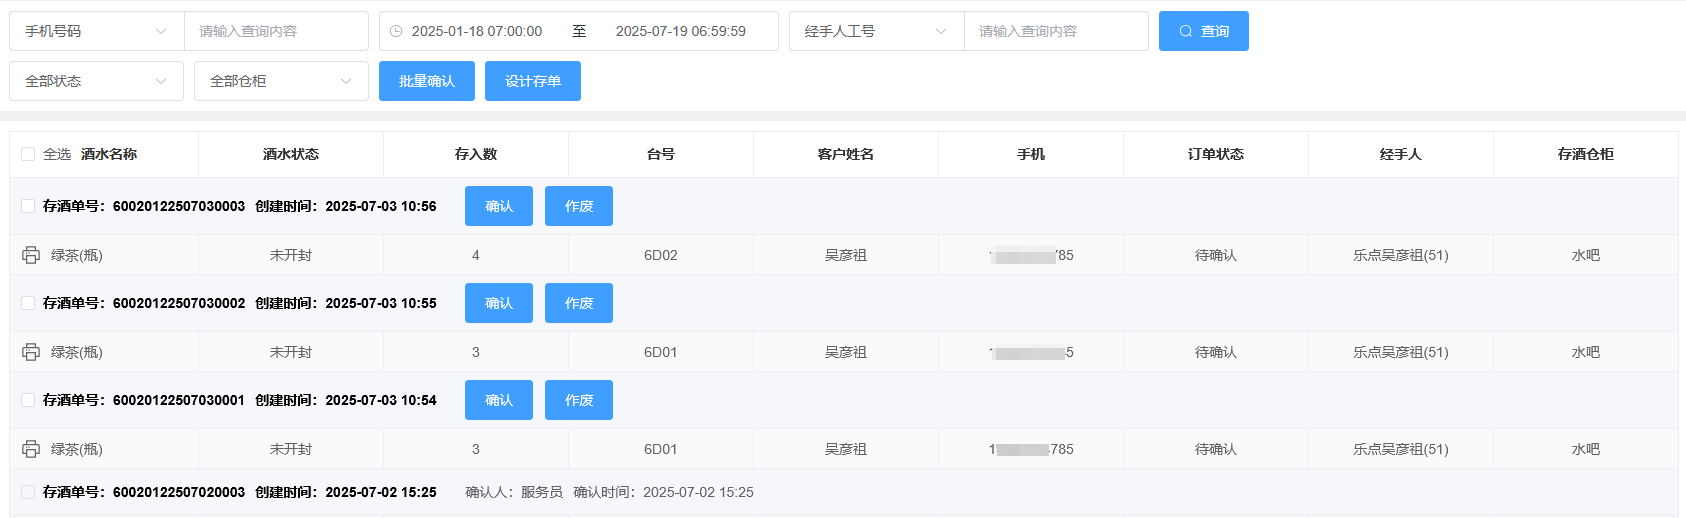Viewport: 1686px width, 518px height.
Task: Click the 设计存单 button
Action: coord(532,81)
